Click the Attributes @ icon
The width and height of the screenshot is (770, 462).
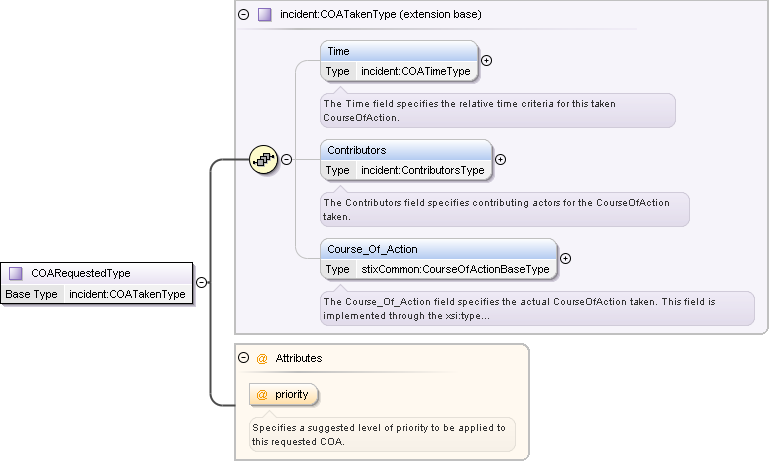coord(262,358)
